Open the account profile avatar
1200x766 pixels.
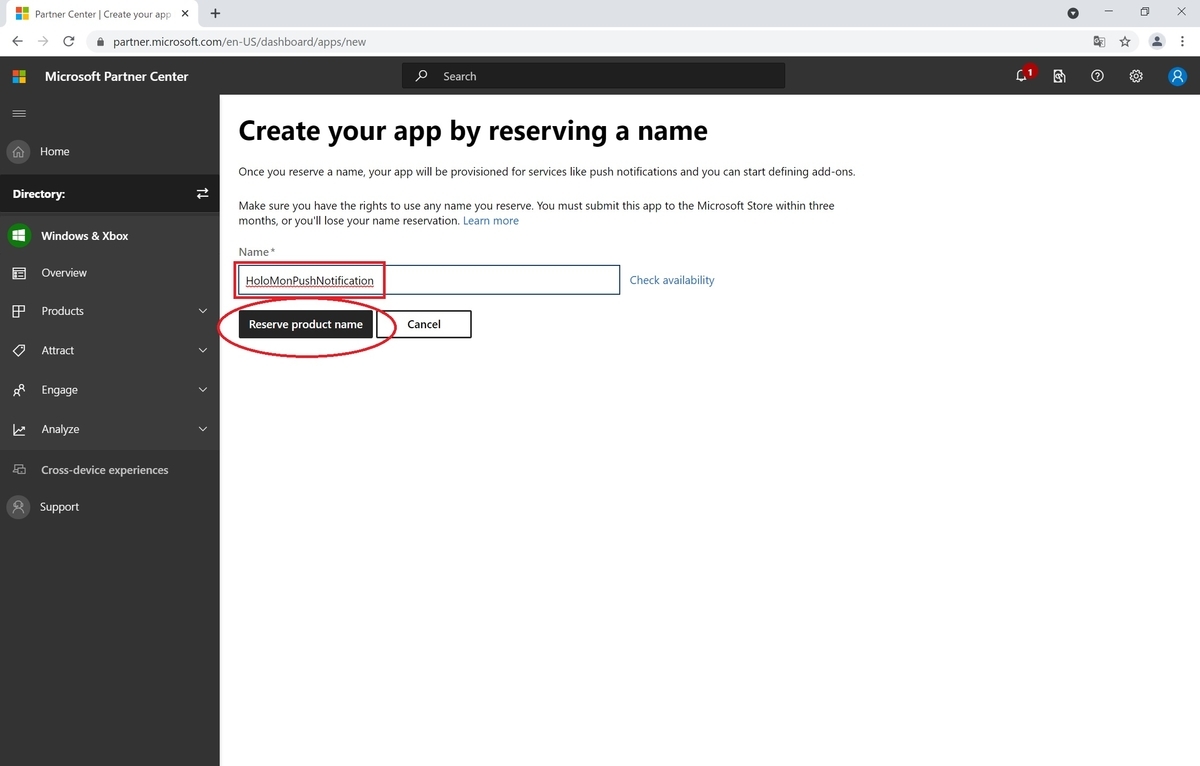click(x=1177, y=76)
